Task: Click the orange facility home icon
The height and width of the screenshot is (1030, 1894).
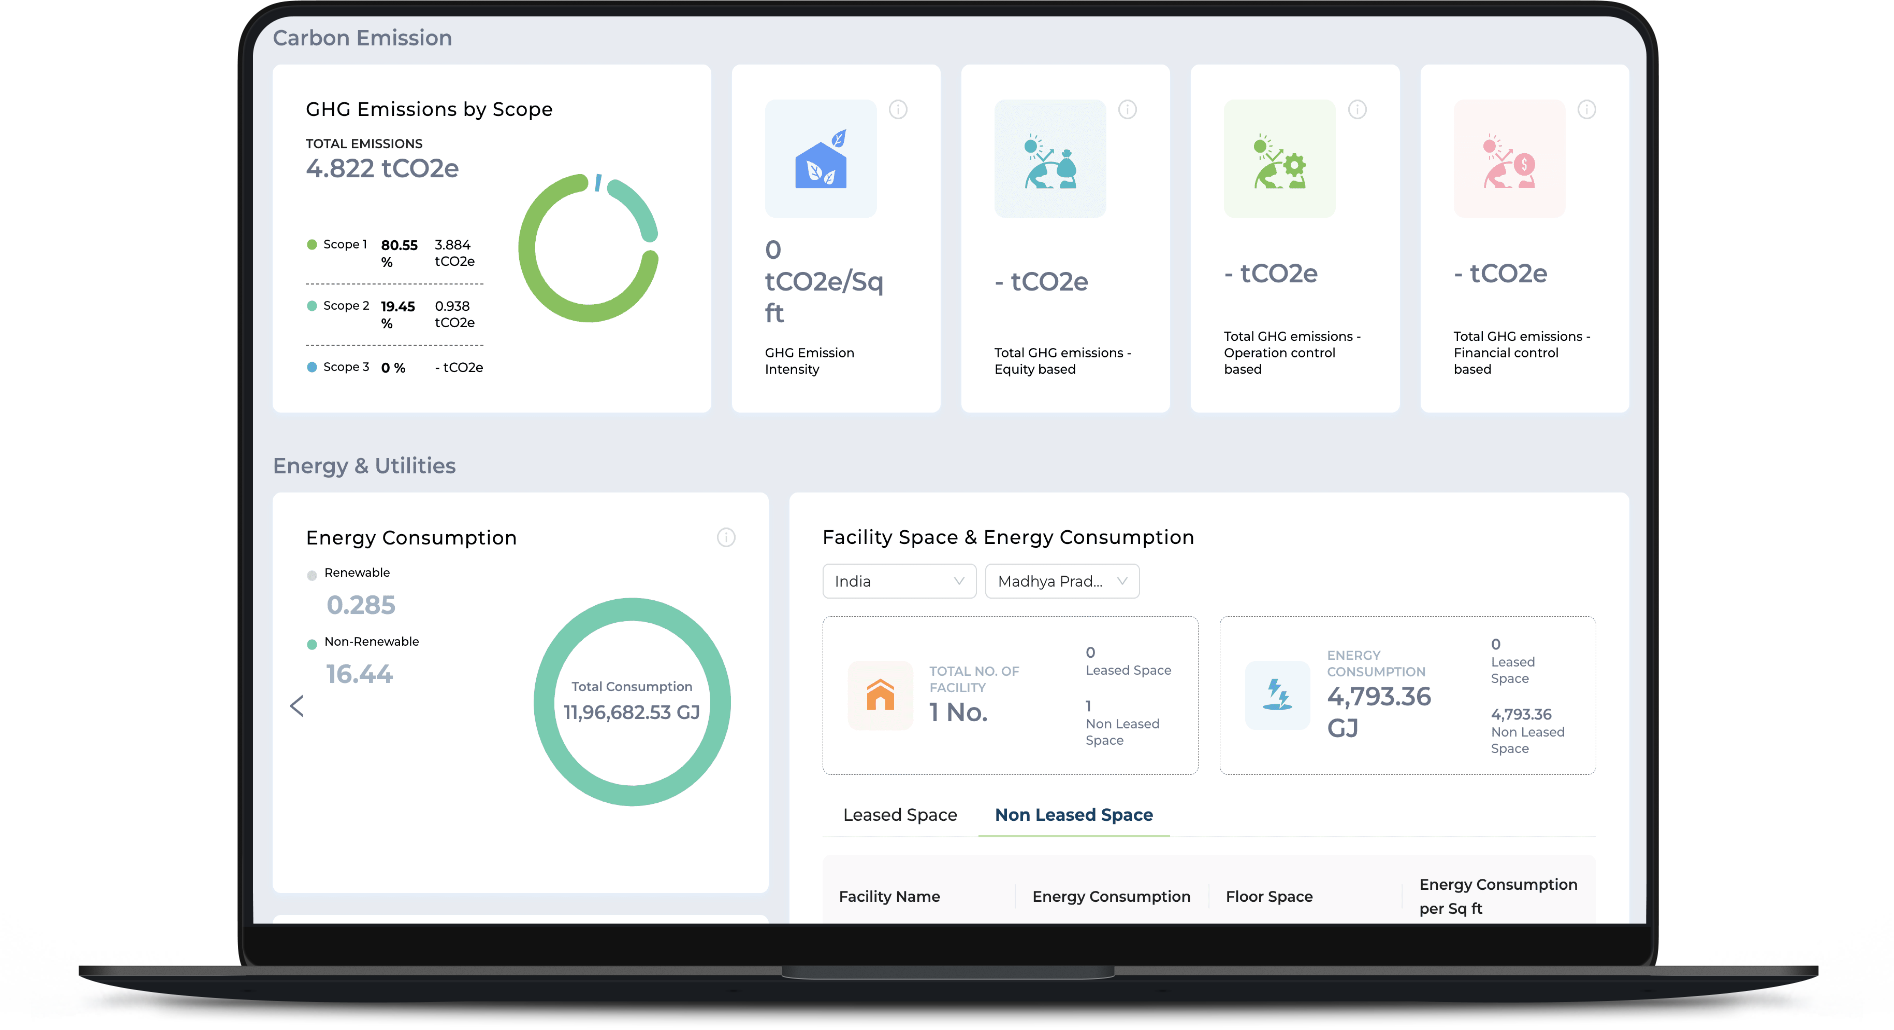Action: [880, 695]
